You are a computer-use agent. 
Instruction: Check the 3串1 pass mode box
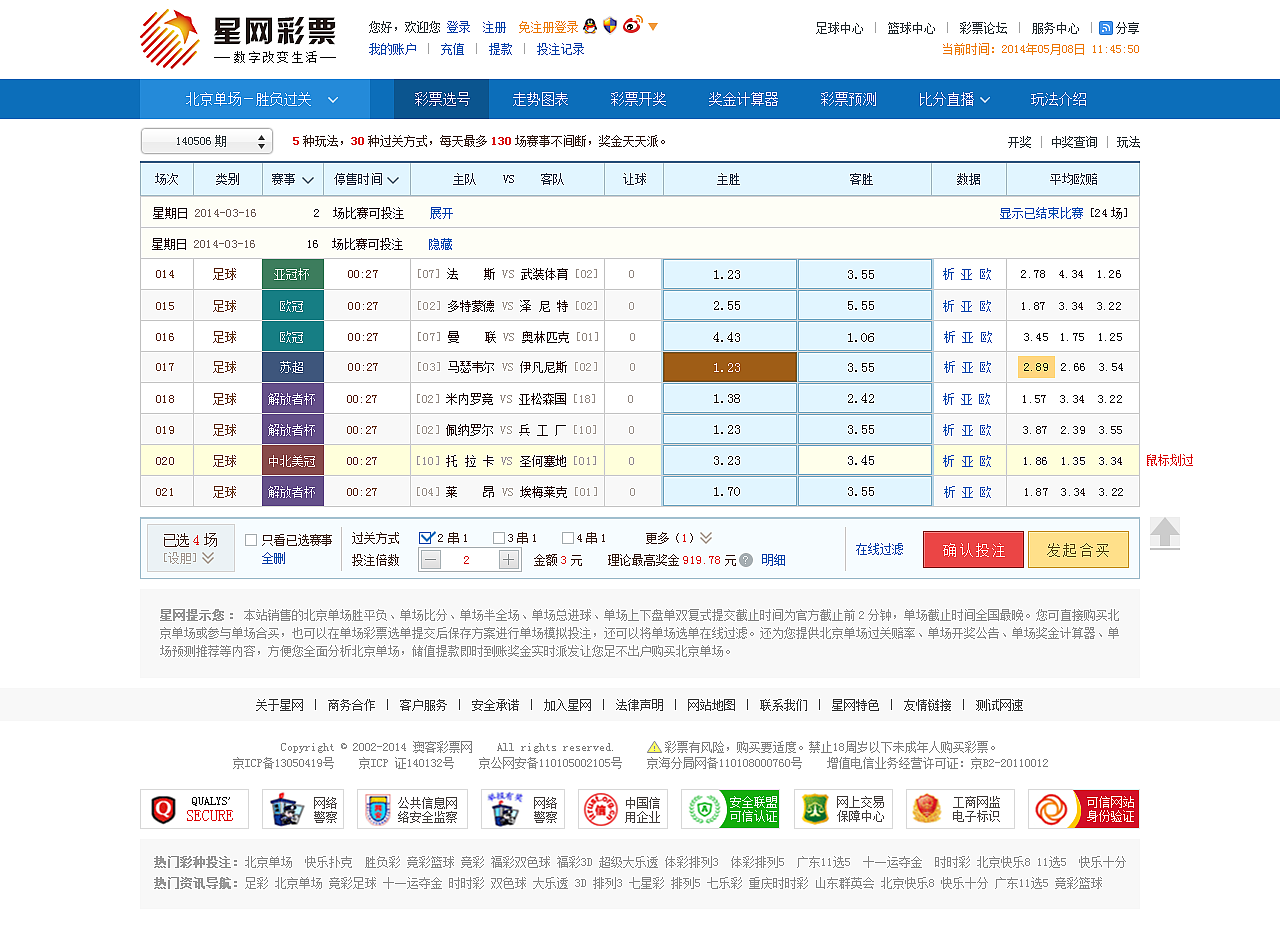point(497,537)
